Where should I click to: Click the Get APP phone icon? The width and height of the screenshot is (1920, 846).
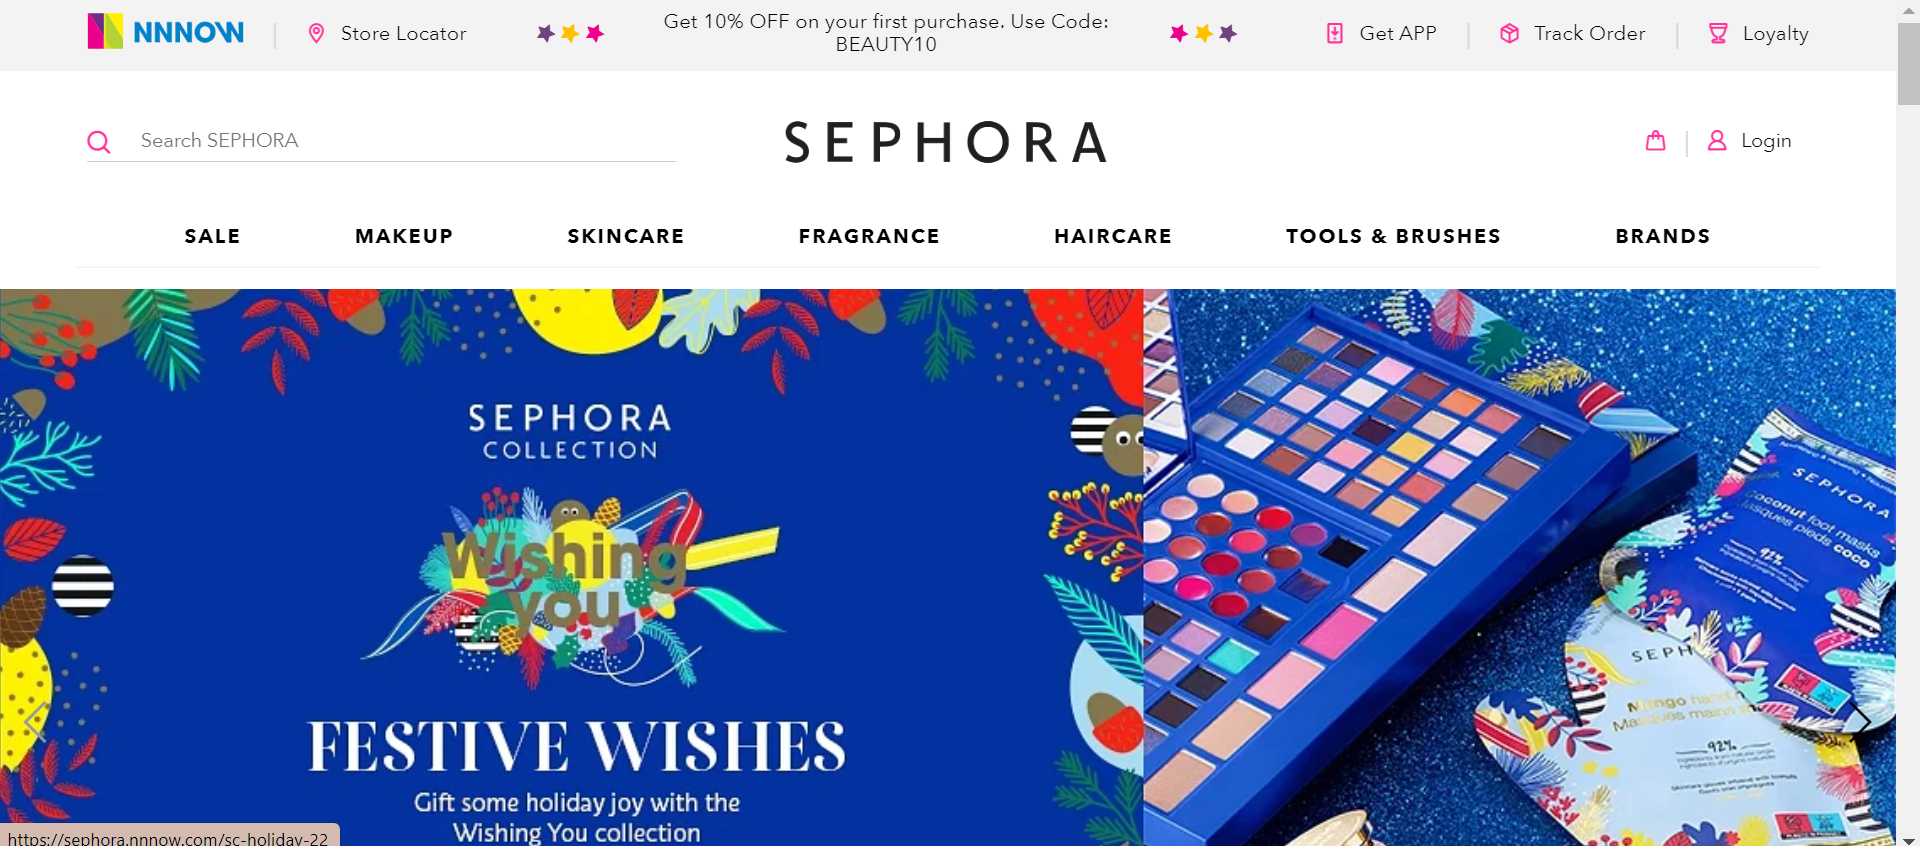point(1335,33)
